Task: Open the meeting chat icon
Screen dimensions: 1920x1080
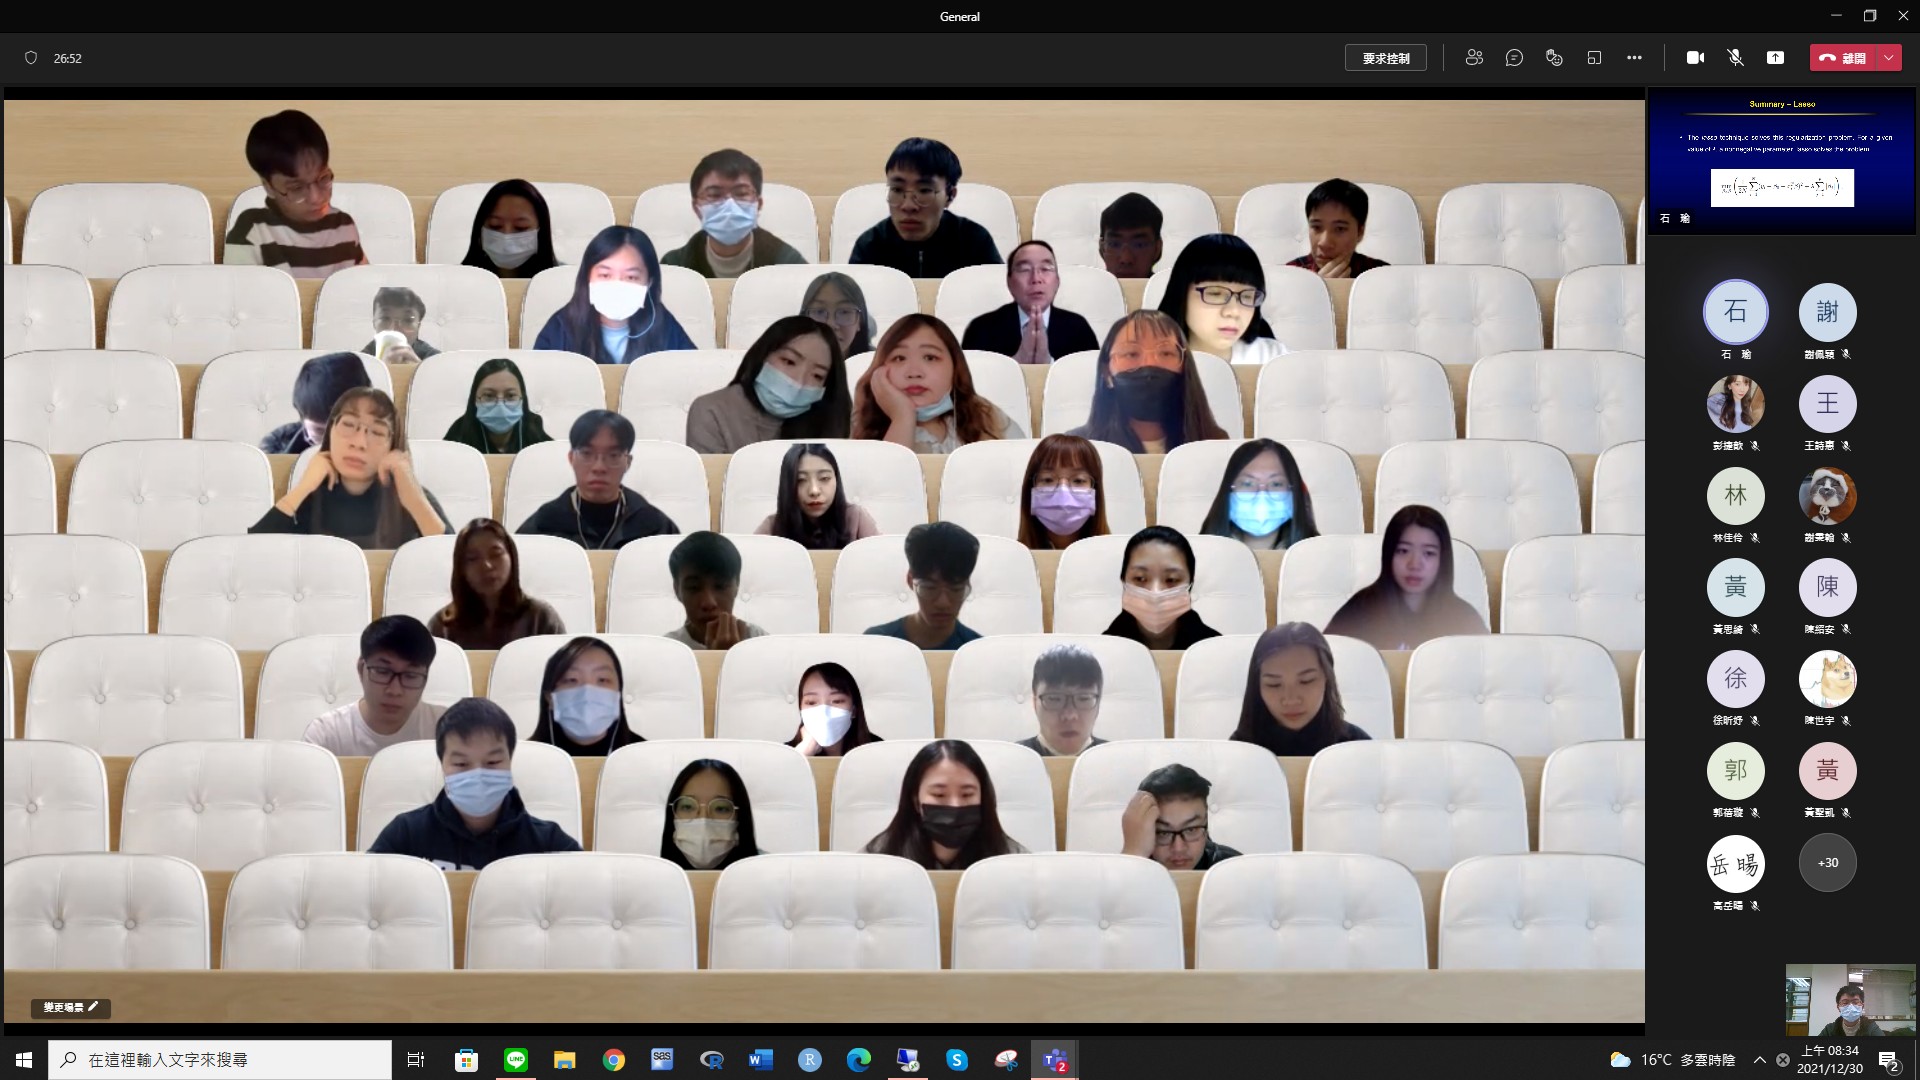Action: 1514,58
